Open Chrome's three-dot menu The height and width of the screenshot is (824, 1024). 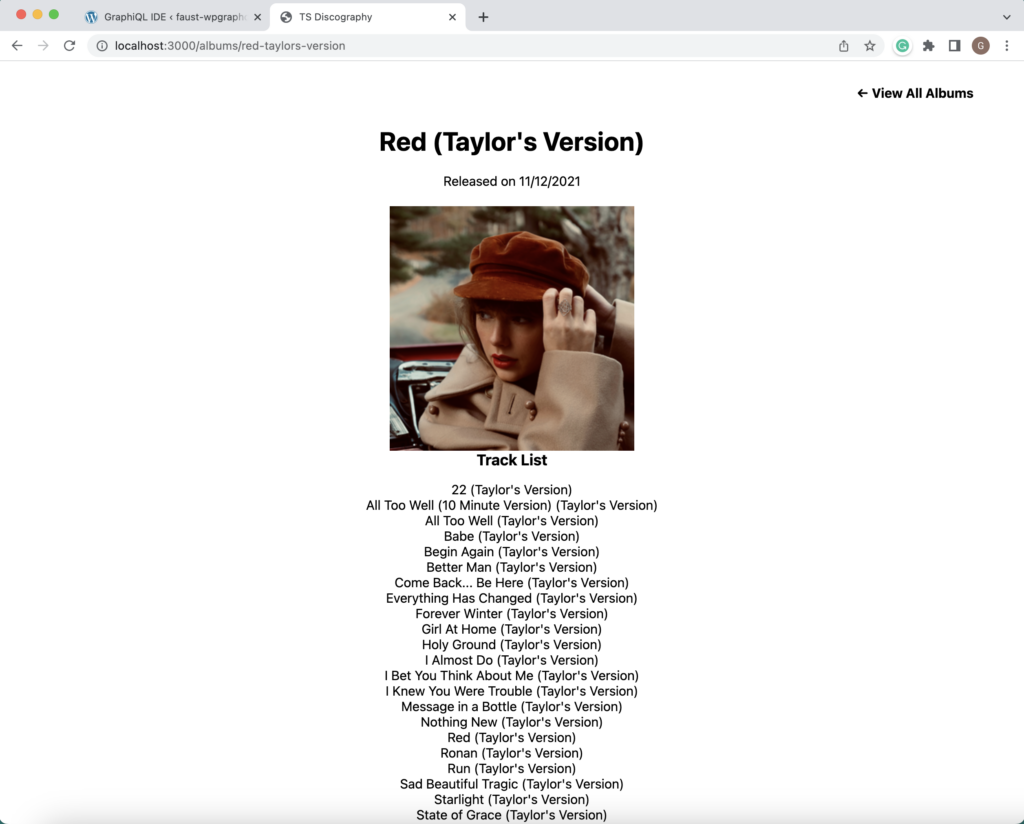pyautogui.click(x=1006, y=46)
